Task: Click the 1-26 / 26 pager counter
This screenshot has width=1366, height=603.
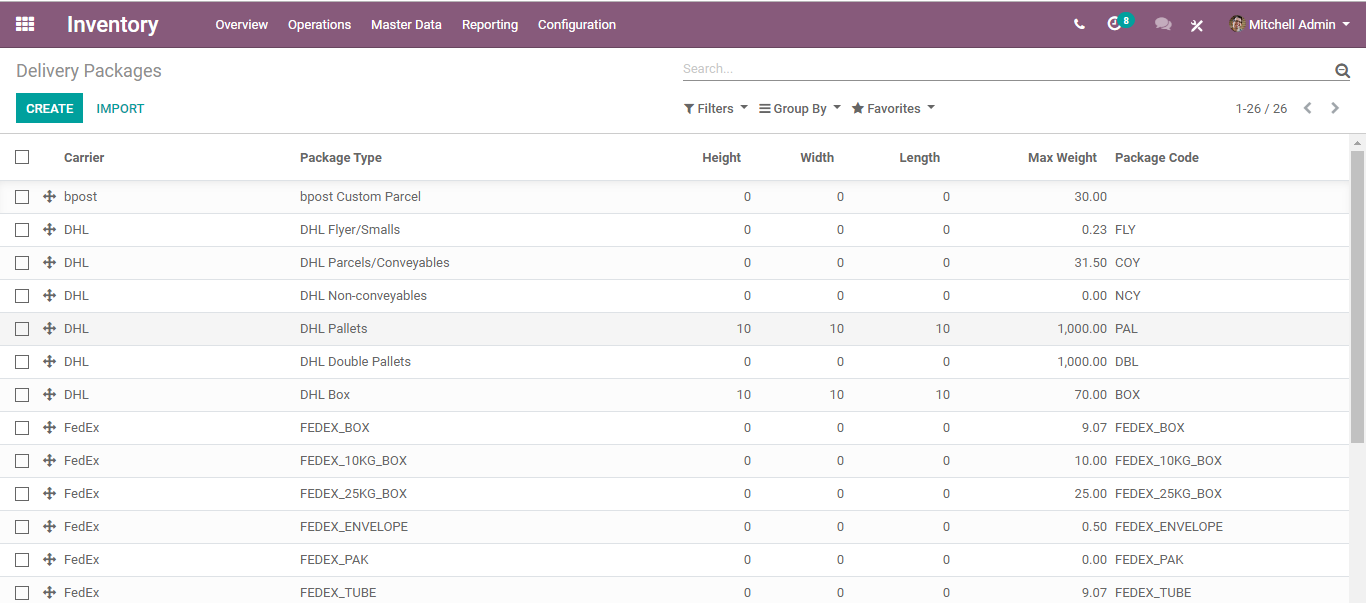Action: pyautogui.click(x=1261, y=108)
